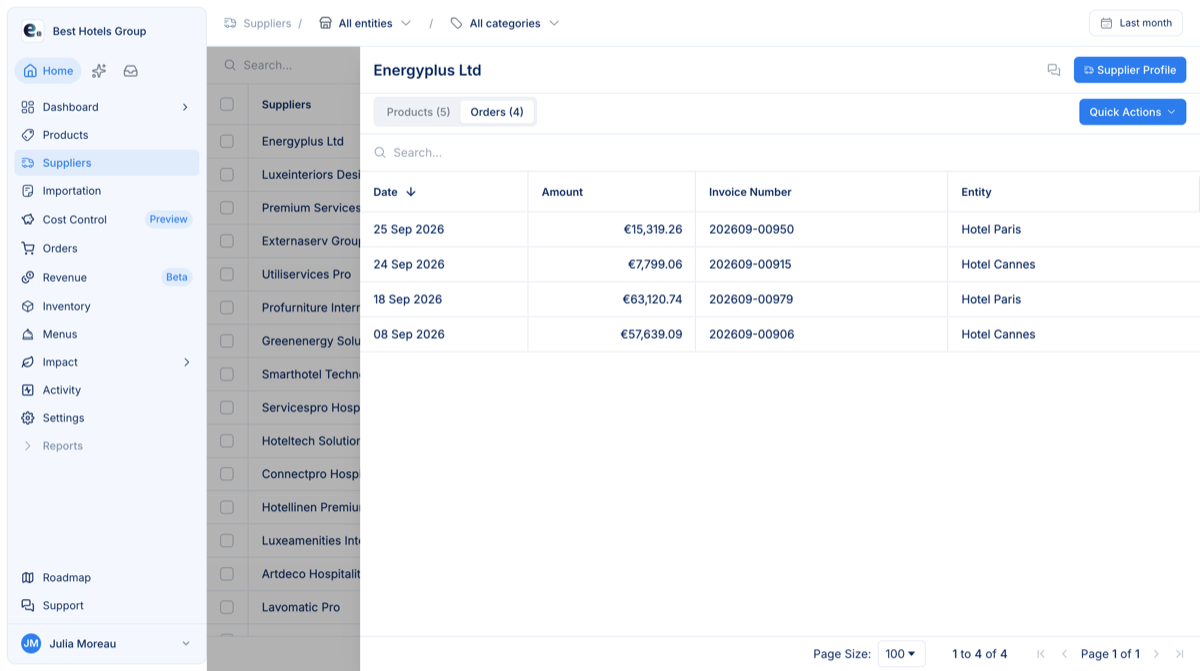
Task: Switch to the Products (5) tab
Action: click(x=418, y=112)
